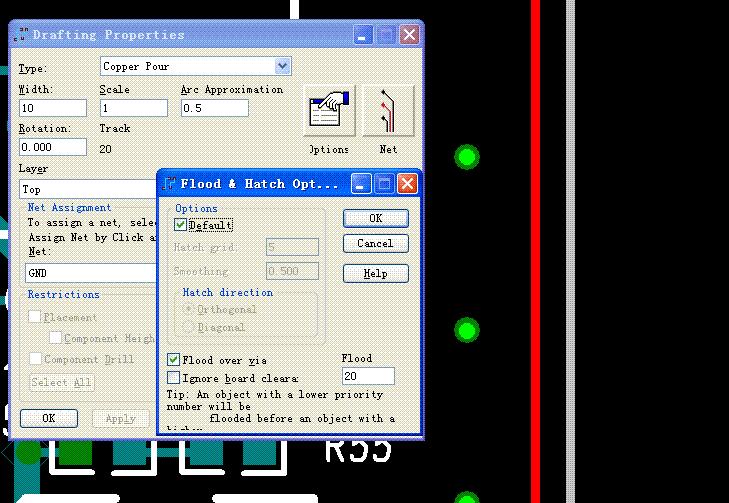
Task: Enable Ignore board clearance checkbox
Action: [173, 377]
